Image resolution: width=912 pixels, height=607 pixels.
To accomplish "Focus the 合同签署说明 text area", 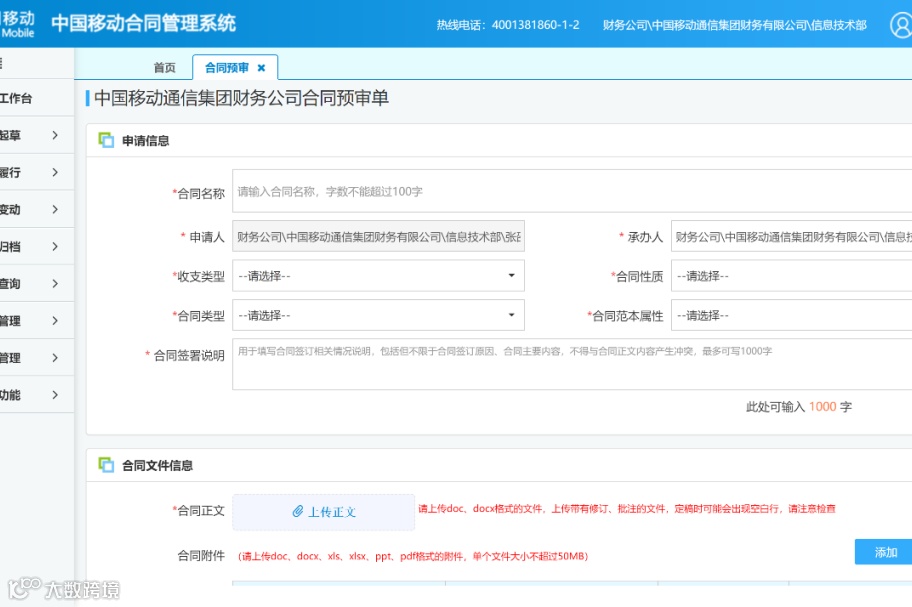I will 572,364.
